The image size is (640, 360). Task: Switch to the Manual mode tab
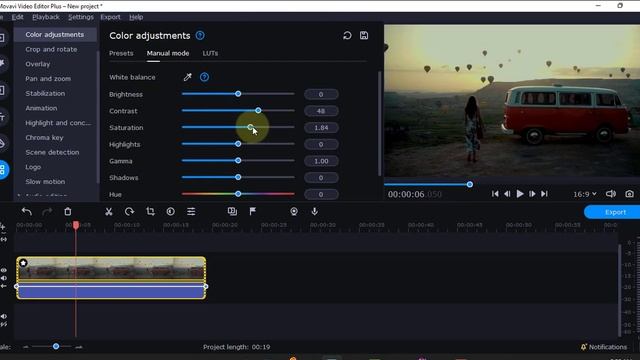168,53
